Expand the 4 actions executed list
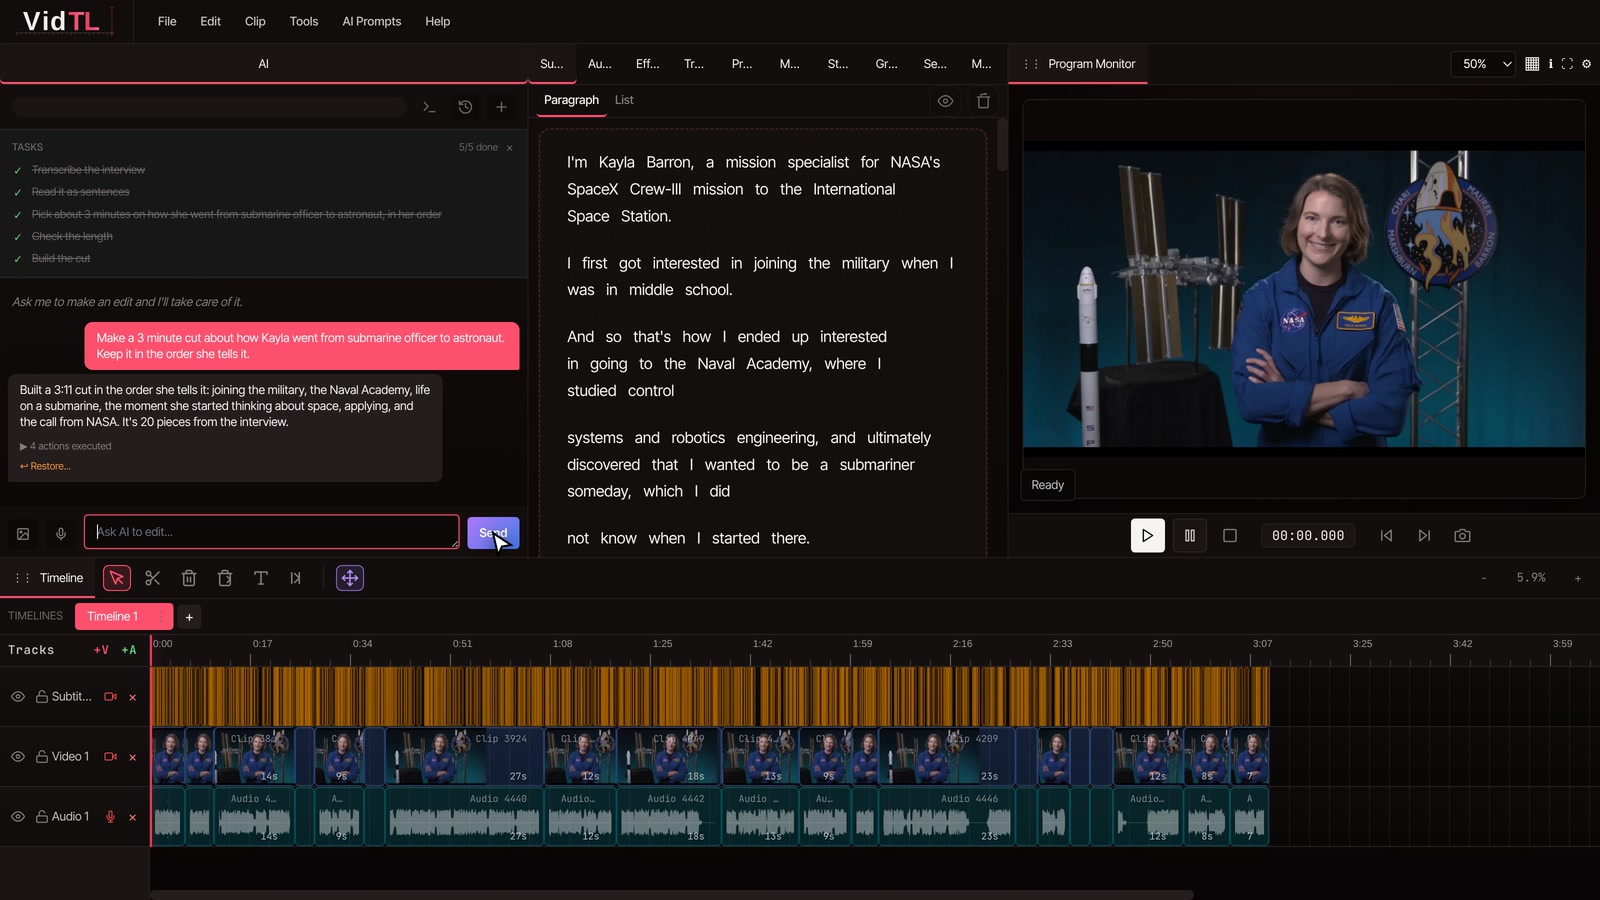This screenshot has height=900, width=1600. pos(66,446)
